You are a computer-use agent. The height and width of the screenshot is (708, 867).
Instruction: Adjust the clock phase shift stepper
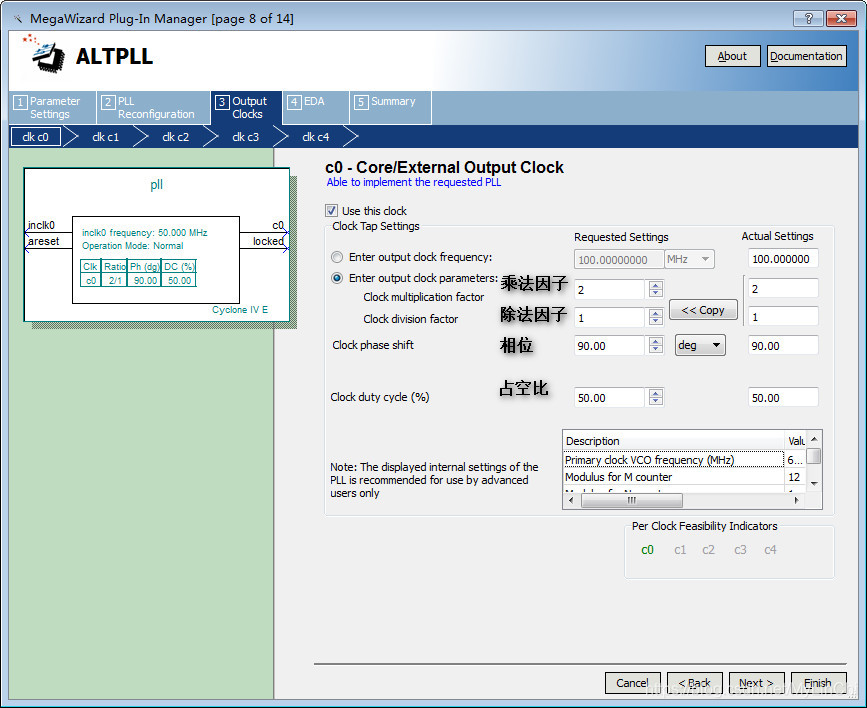[x=656, y=345]
